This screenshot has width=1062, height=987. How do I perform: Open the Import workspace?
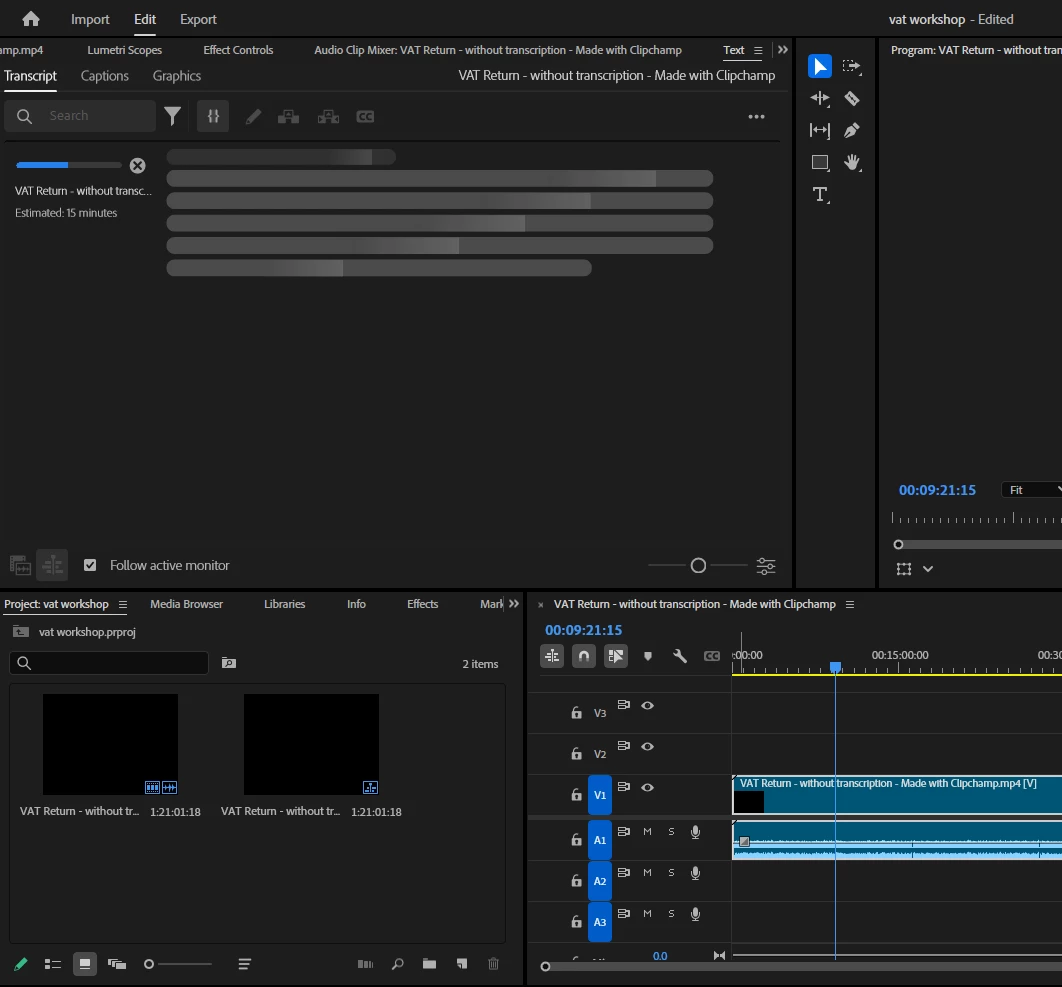(x=90, y=19)
